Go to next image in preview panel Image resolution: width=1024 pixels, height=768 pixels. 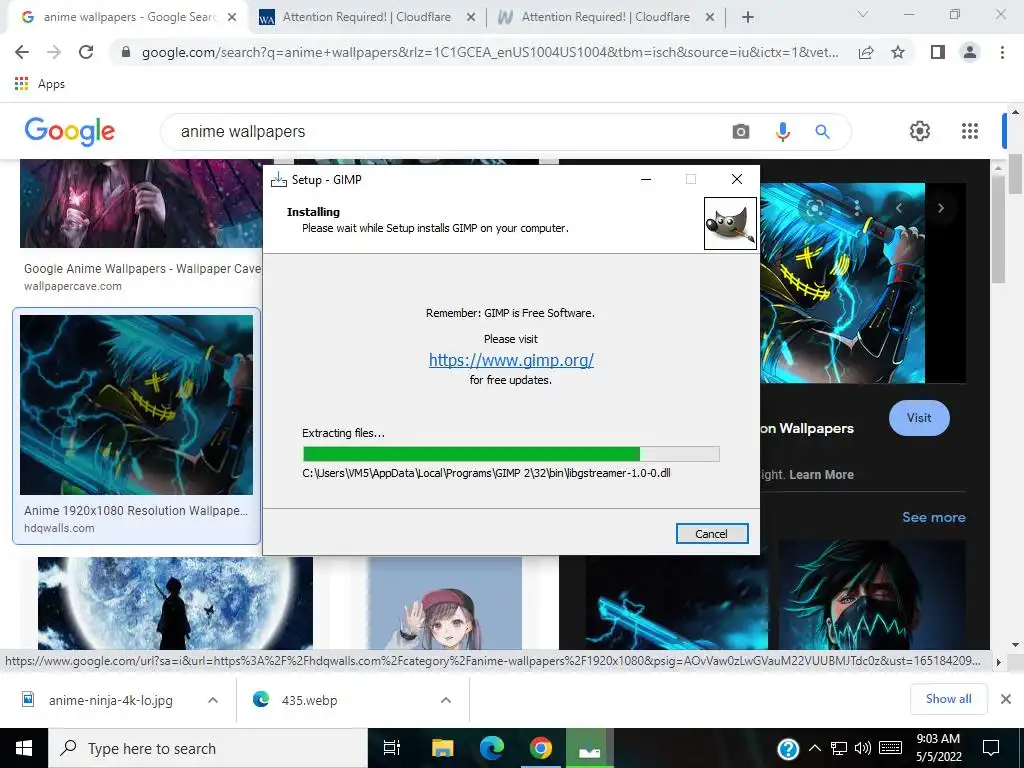tap(940, 208)
